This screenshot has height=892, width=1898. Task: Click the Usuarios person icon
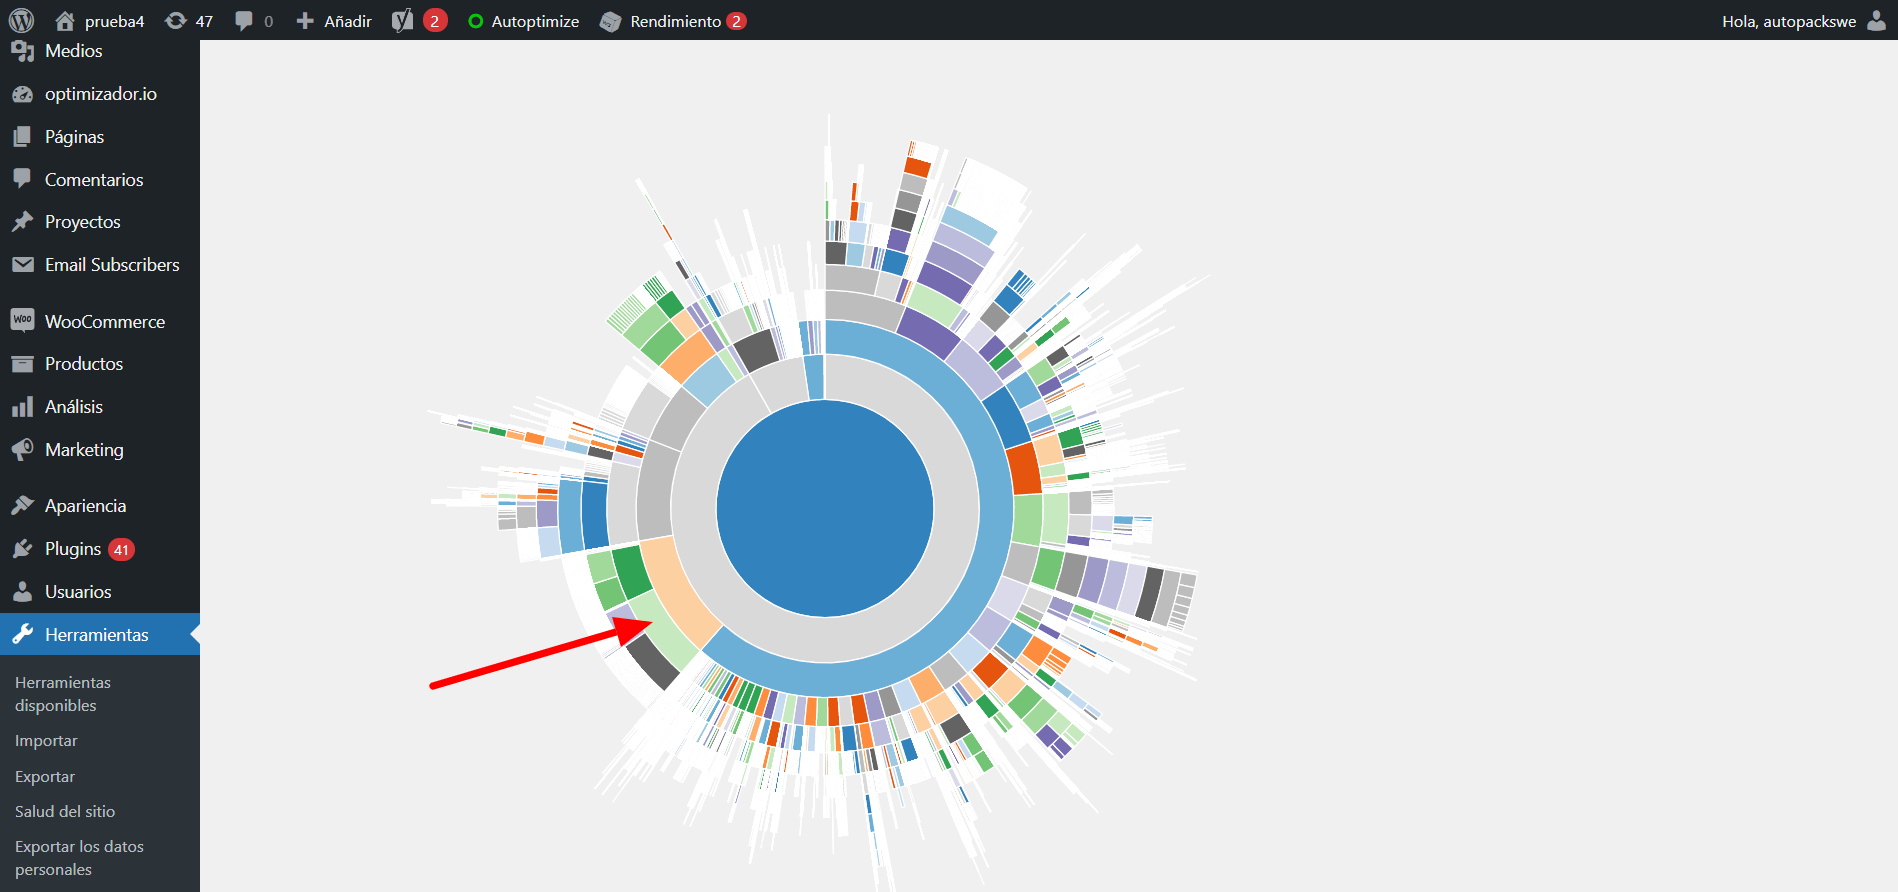click(22, 592)
